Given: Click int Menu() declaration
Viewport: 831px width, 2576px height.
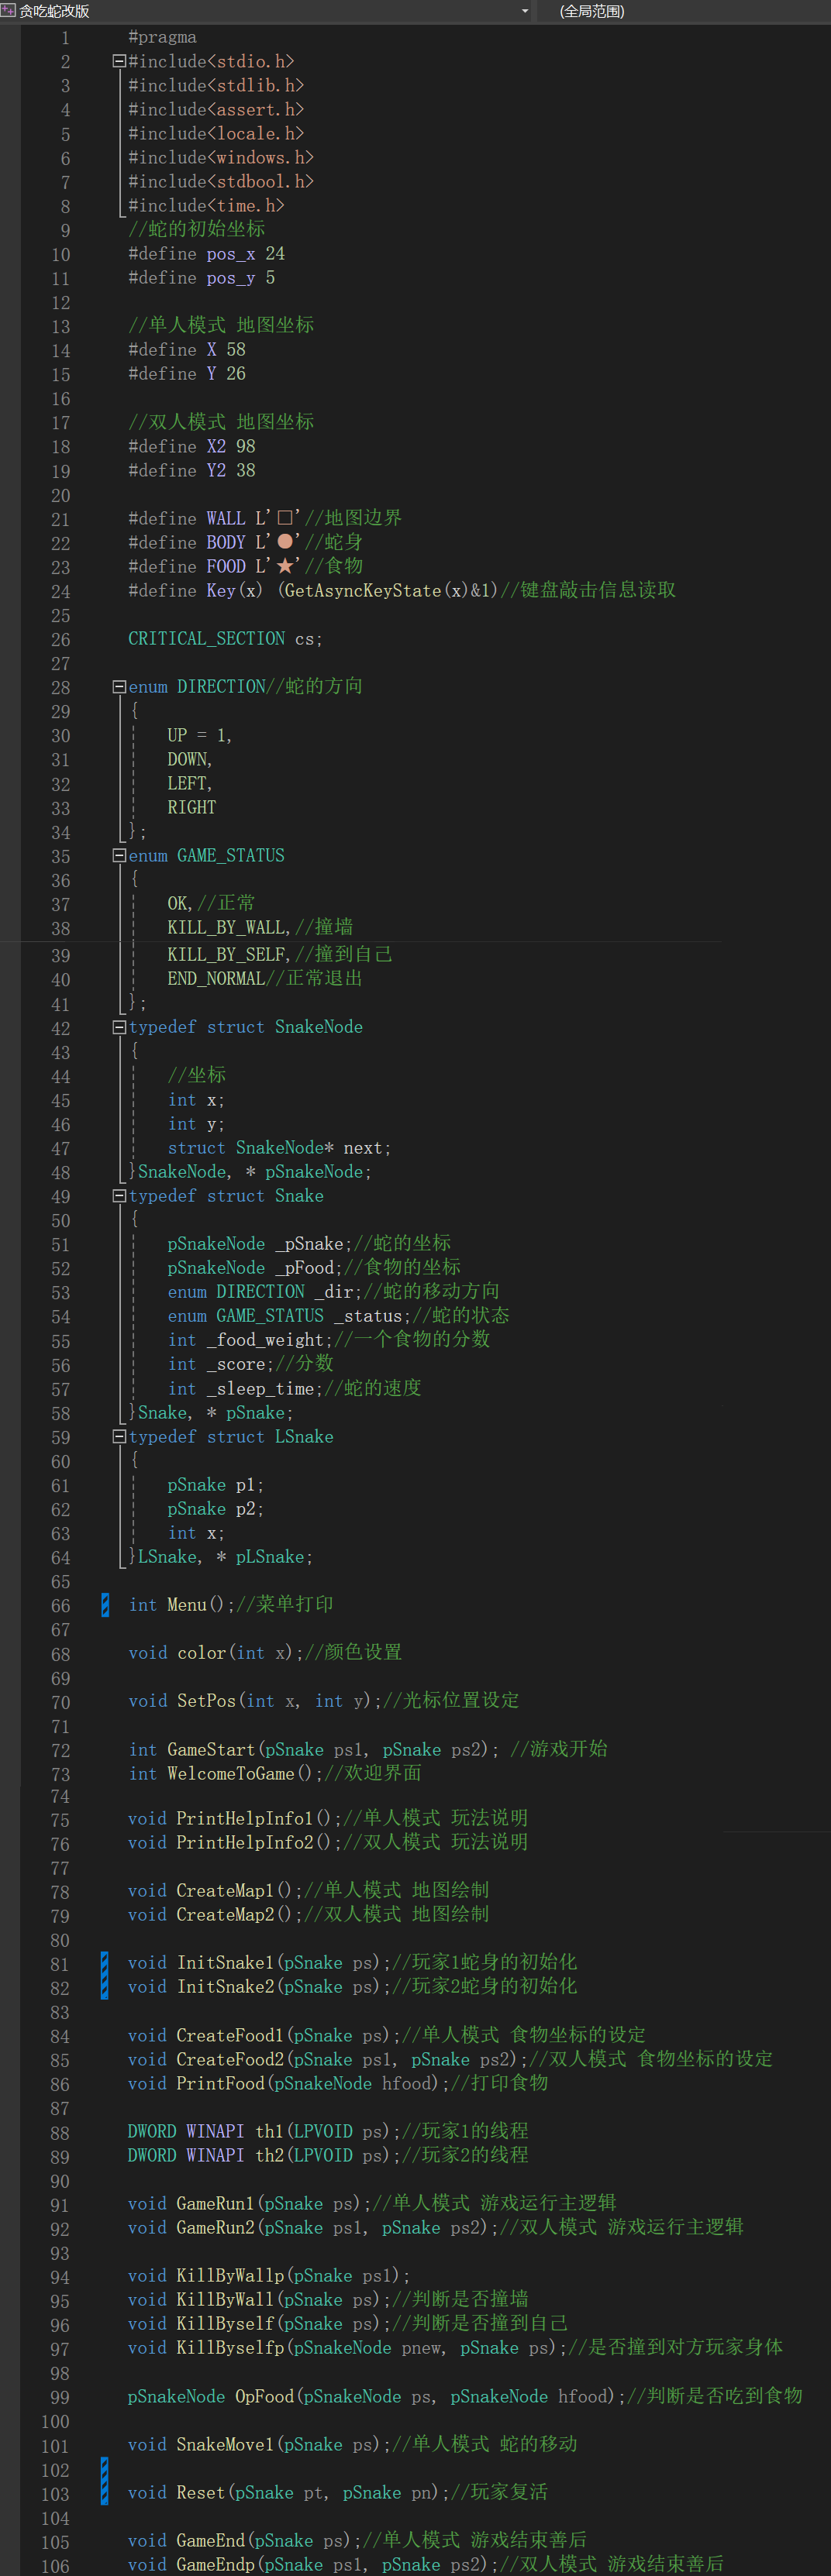Looking at the screenshot, I should [182, 1605].
